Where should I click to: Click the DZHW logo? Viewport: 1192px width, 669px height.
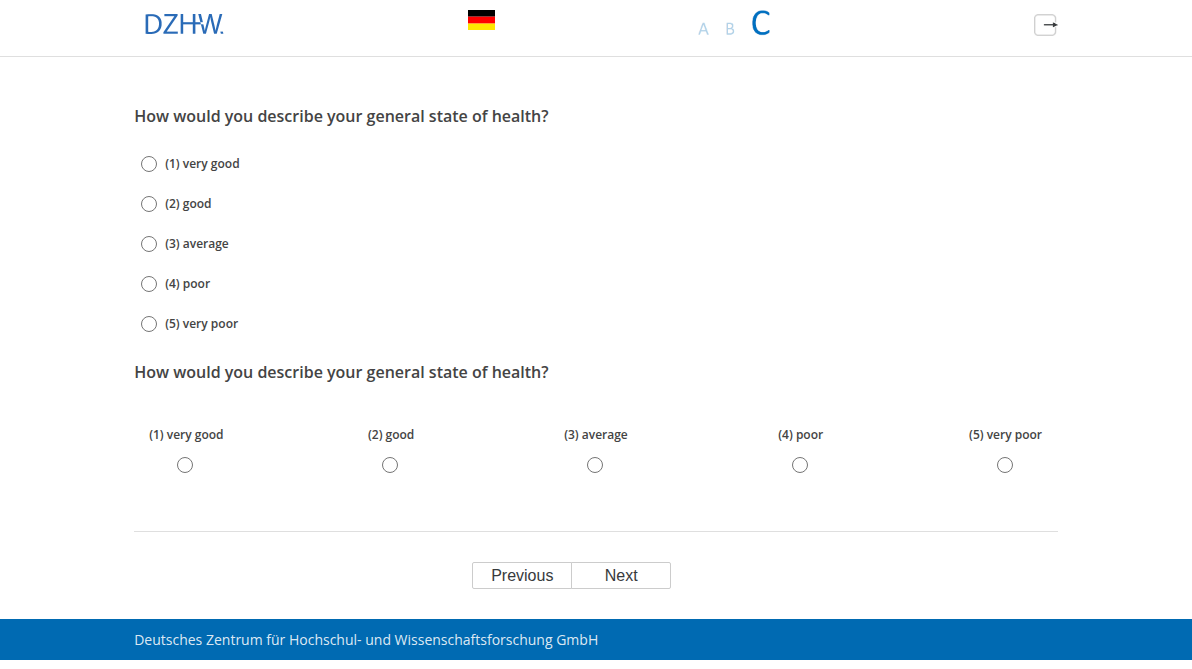click(184, 24)
